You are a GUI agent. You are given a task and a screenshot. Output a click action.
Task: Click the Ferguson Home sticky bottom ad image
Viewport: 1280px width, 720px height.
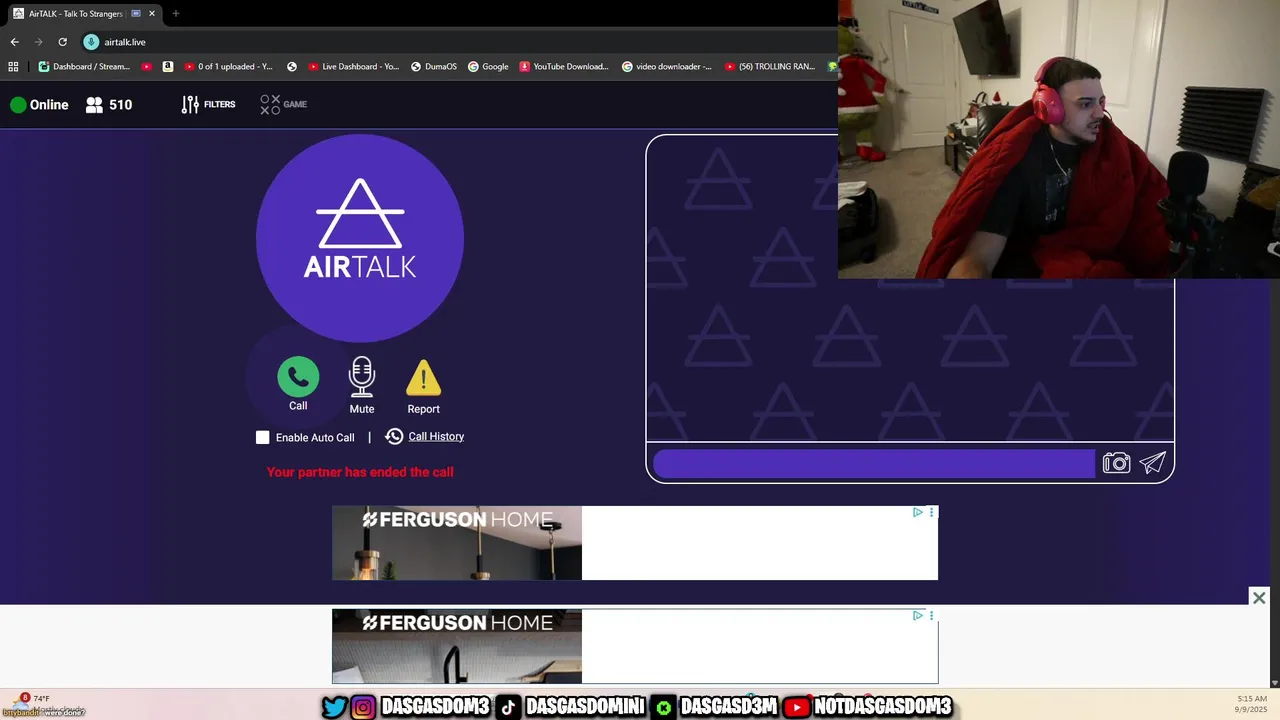[457, 646]
